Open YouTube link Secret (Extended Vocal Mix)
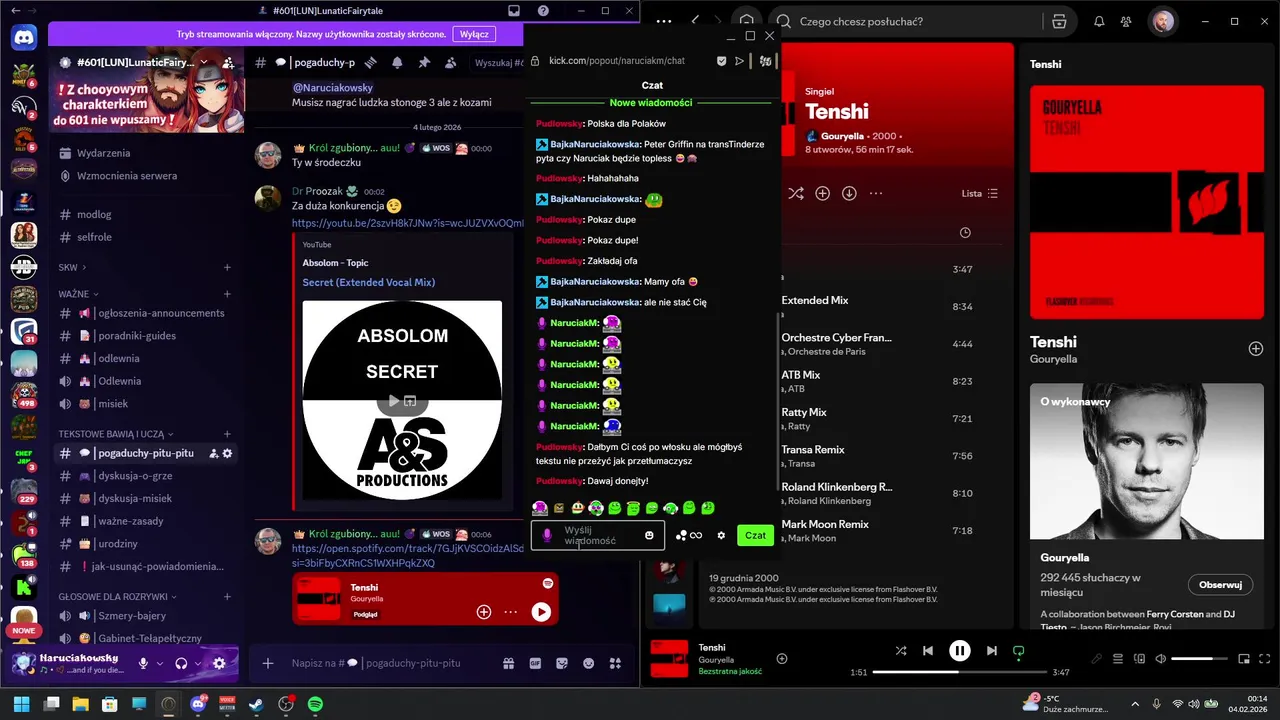This screenshot has height=720, width=1280. click(369, 282)
